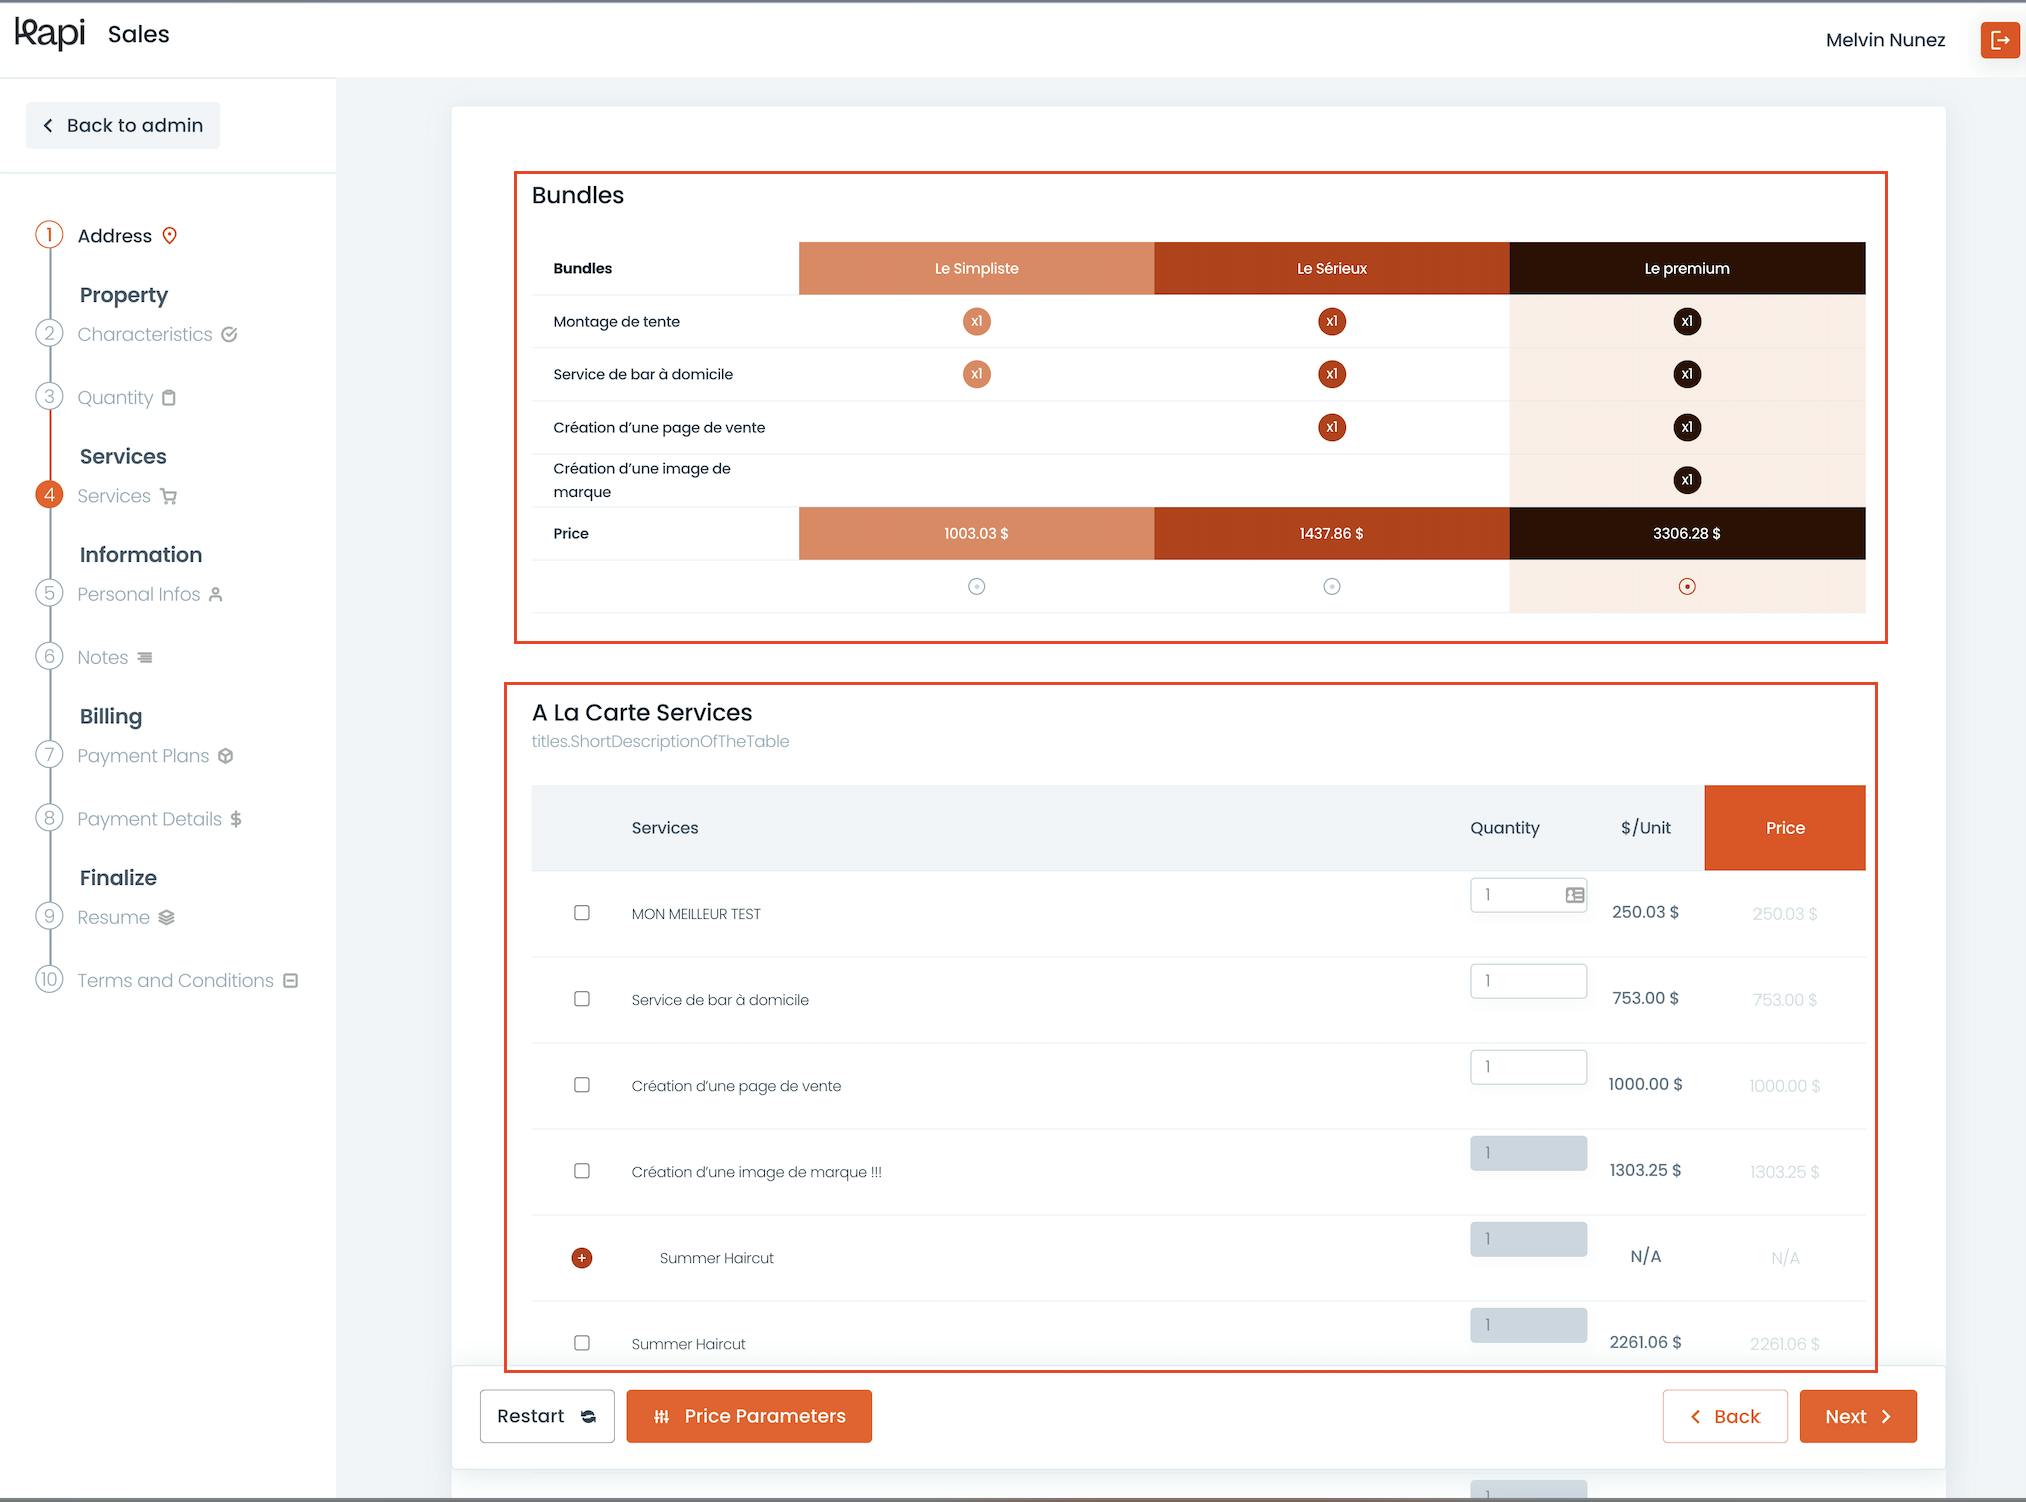Click step 1 circle in sidebar
This screenshot has height=1502, width=2026.
[49, 235]
